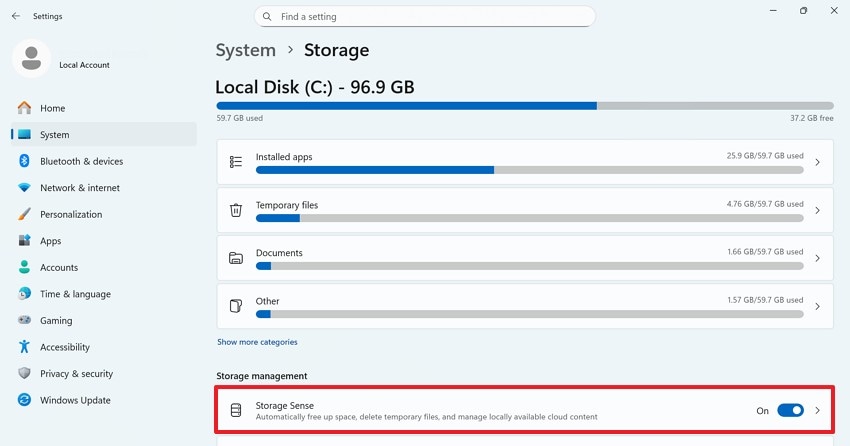Open Time & language settings
The image size is (850, 446).
click(75, 294)
